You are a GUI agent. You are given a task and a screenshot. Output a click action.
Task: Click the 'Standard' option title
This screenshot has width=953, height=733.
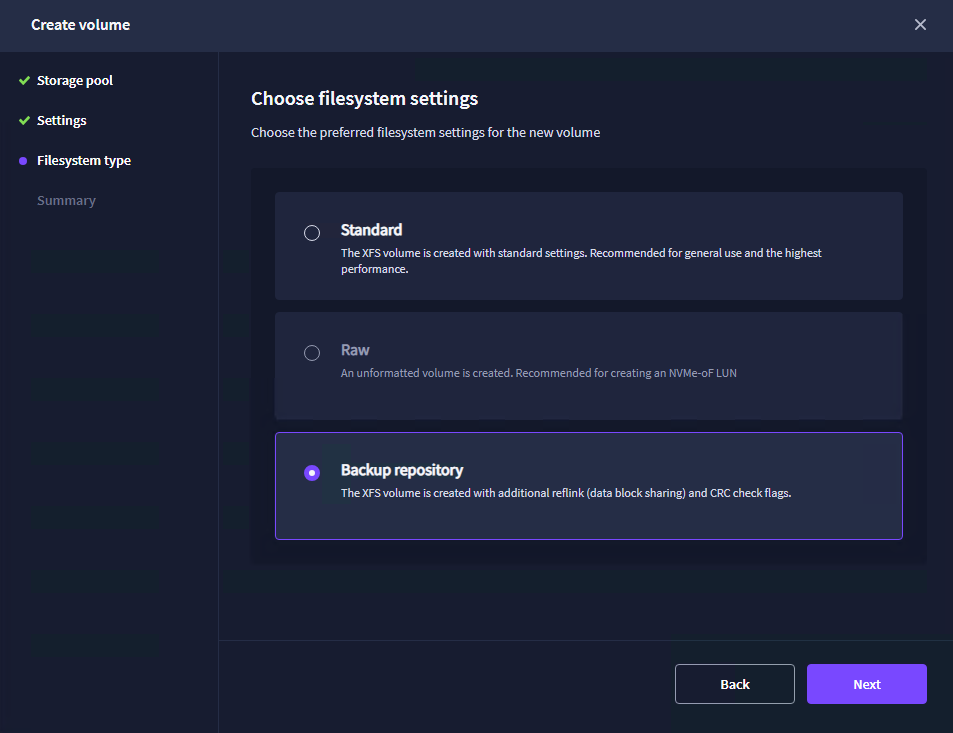371,230
